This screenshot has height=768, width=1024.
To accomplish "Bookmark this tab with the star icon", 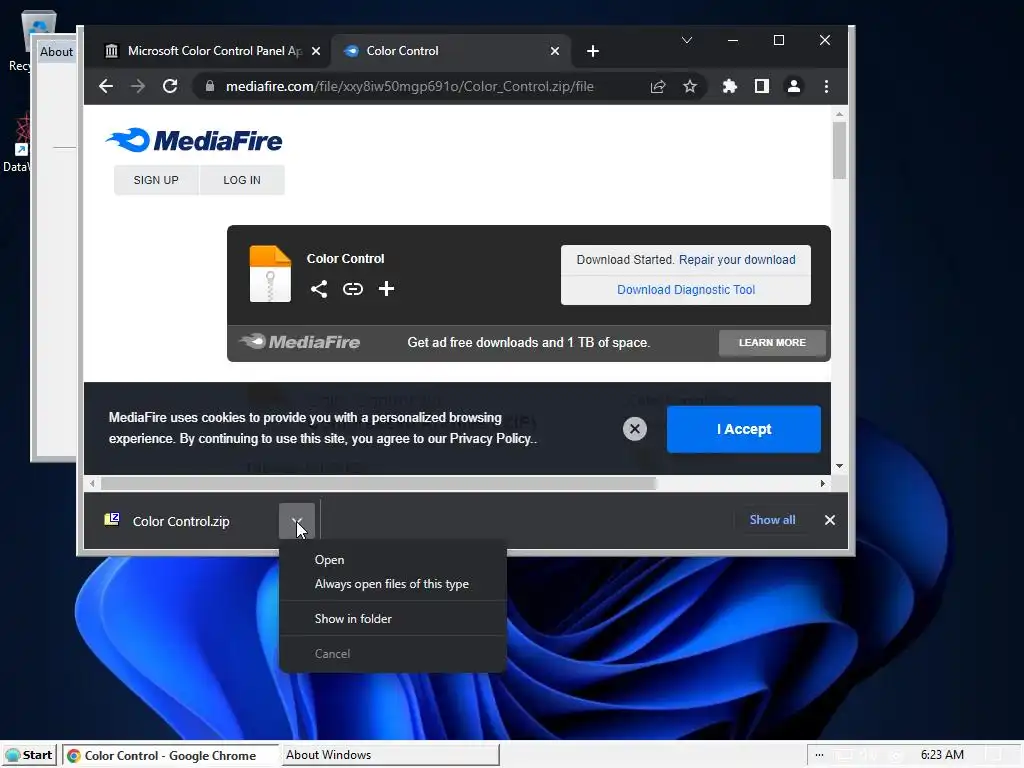I will [x=690, y=86].
